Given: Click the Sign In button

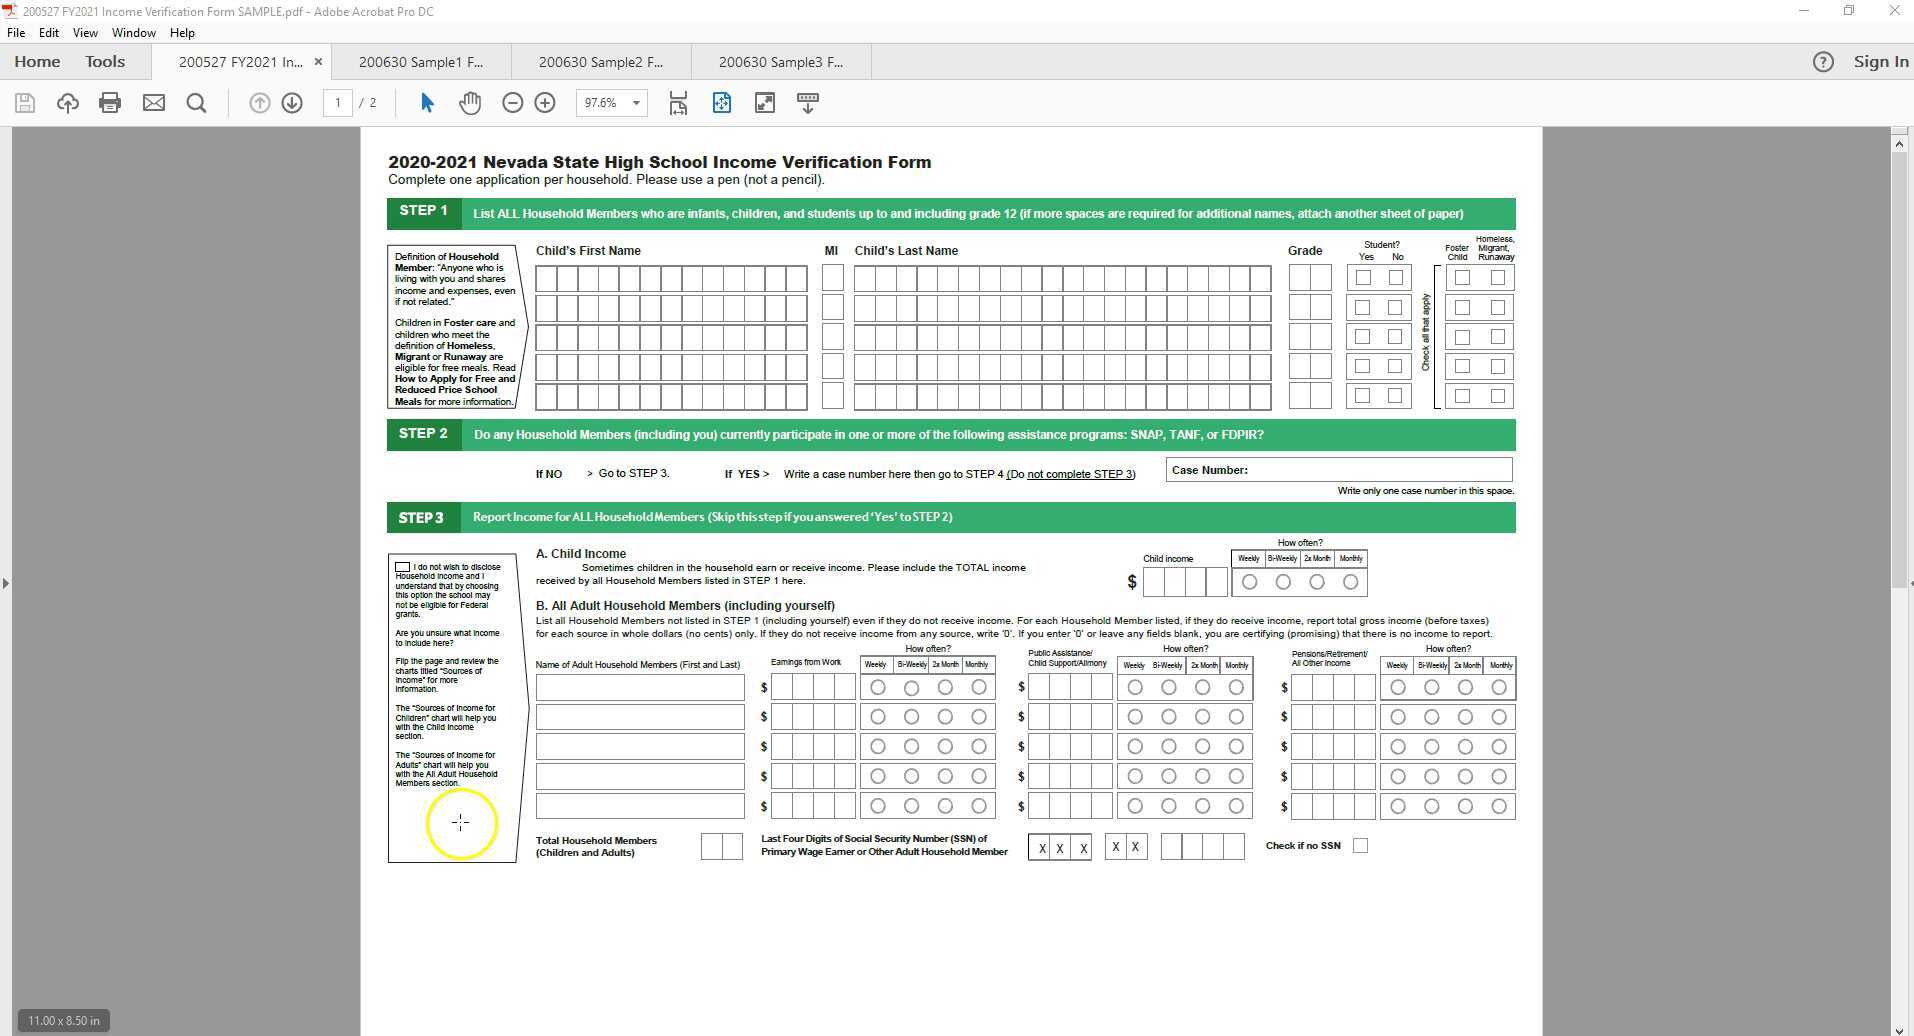Looking at the screenshot, I should [1880, 61].
